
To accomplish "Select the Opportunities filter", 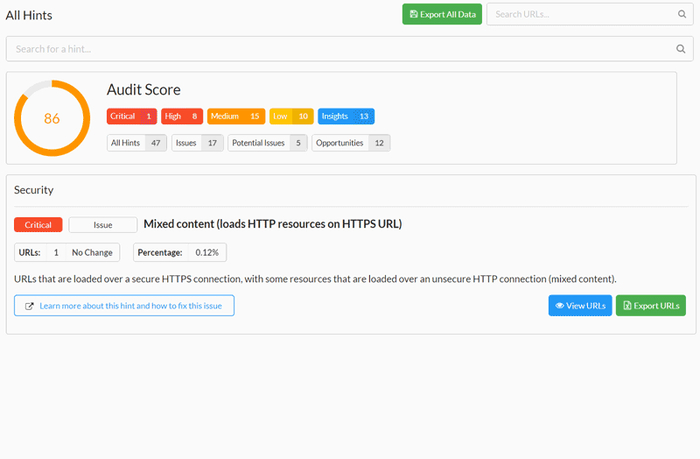I will pyautogui.click(x=351, y=143).
